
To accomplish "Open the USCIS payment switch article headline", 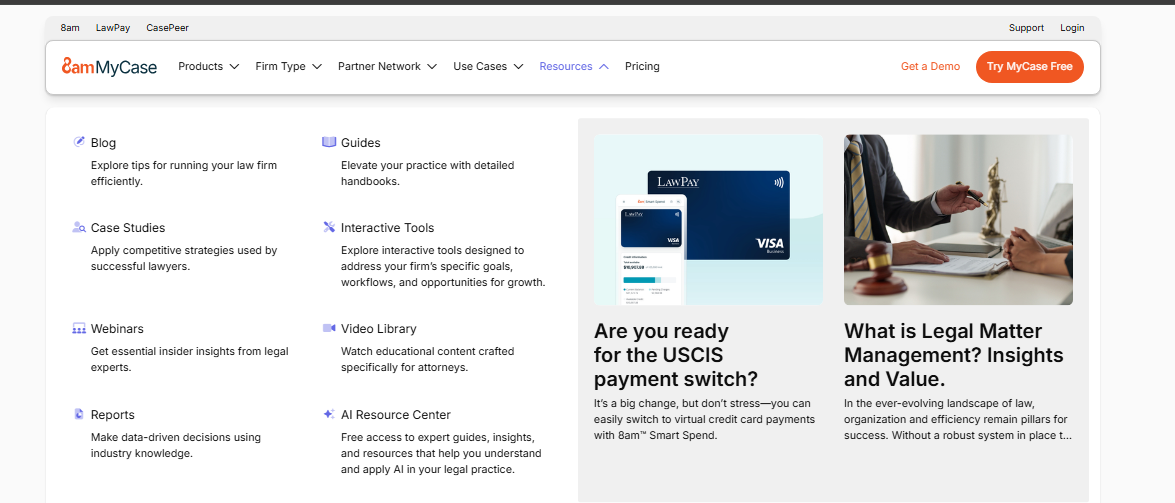I will pyautogui.click(x=676, y=355).
